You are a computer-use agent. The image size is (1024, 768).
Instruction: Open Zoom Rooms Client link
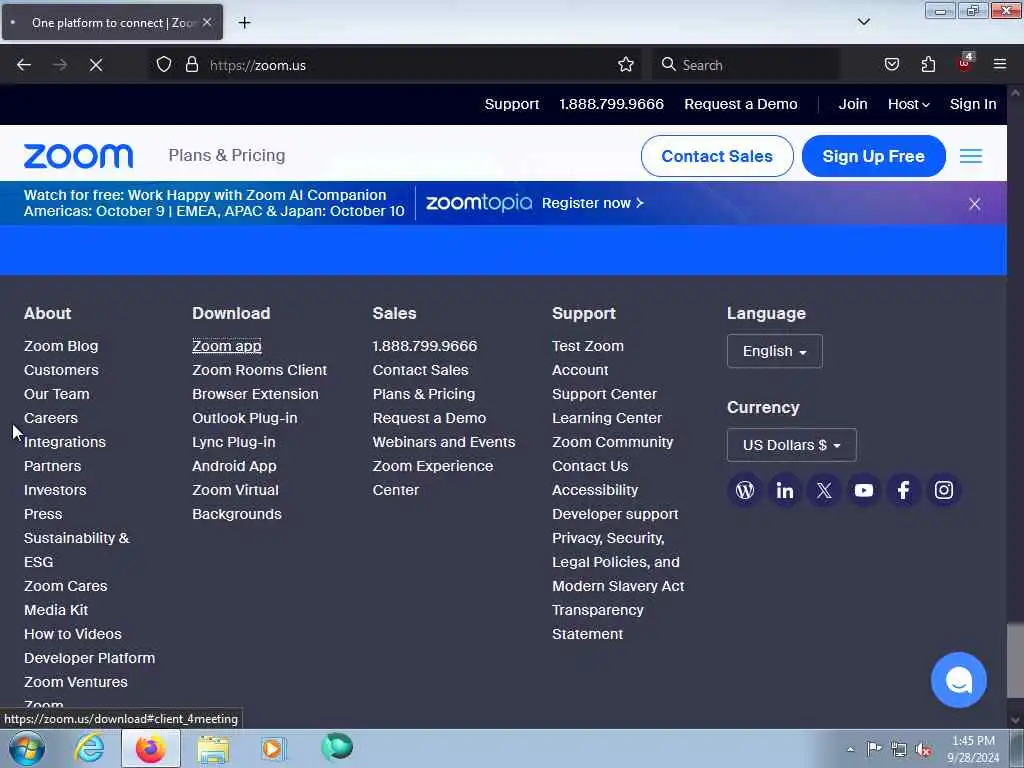tap(259, 370)
